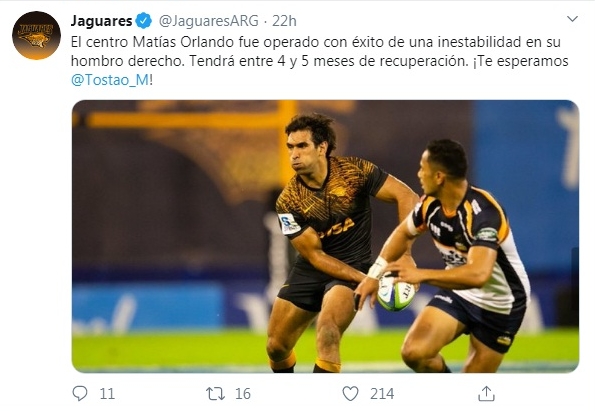Show the 214 likes count
This screenshot has height=411, width=595.
[x=382, y=394]
